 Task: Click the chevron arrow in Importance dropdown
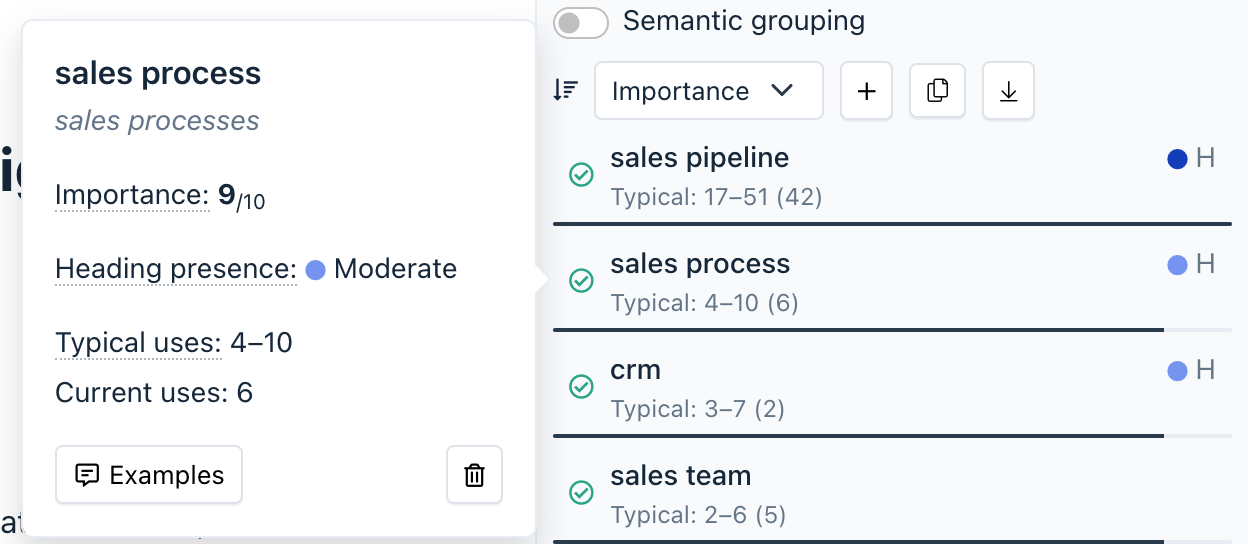click(782, 91)
